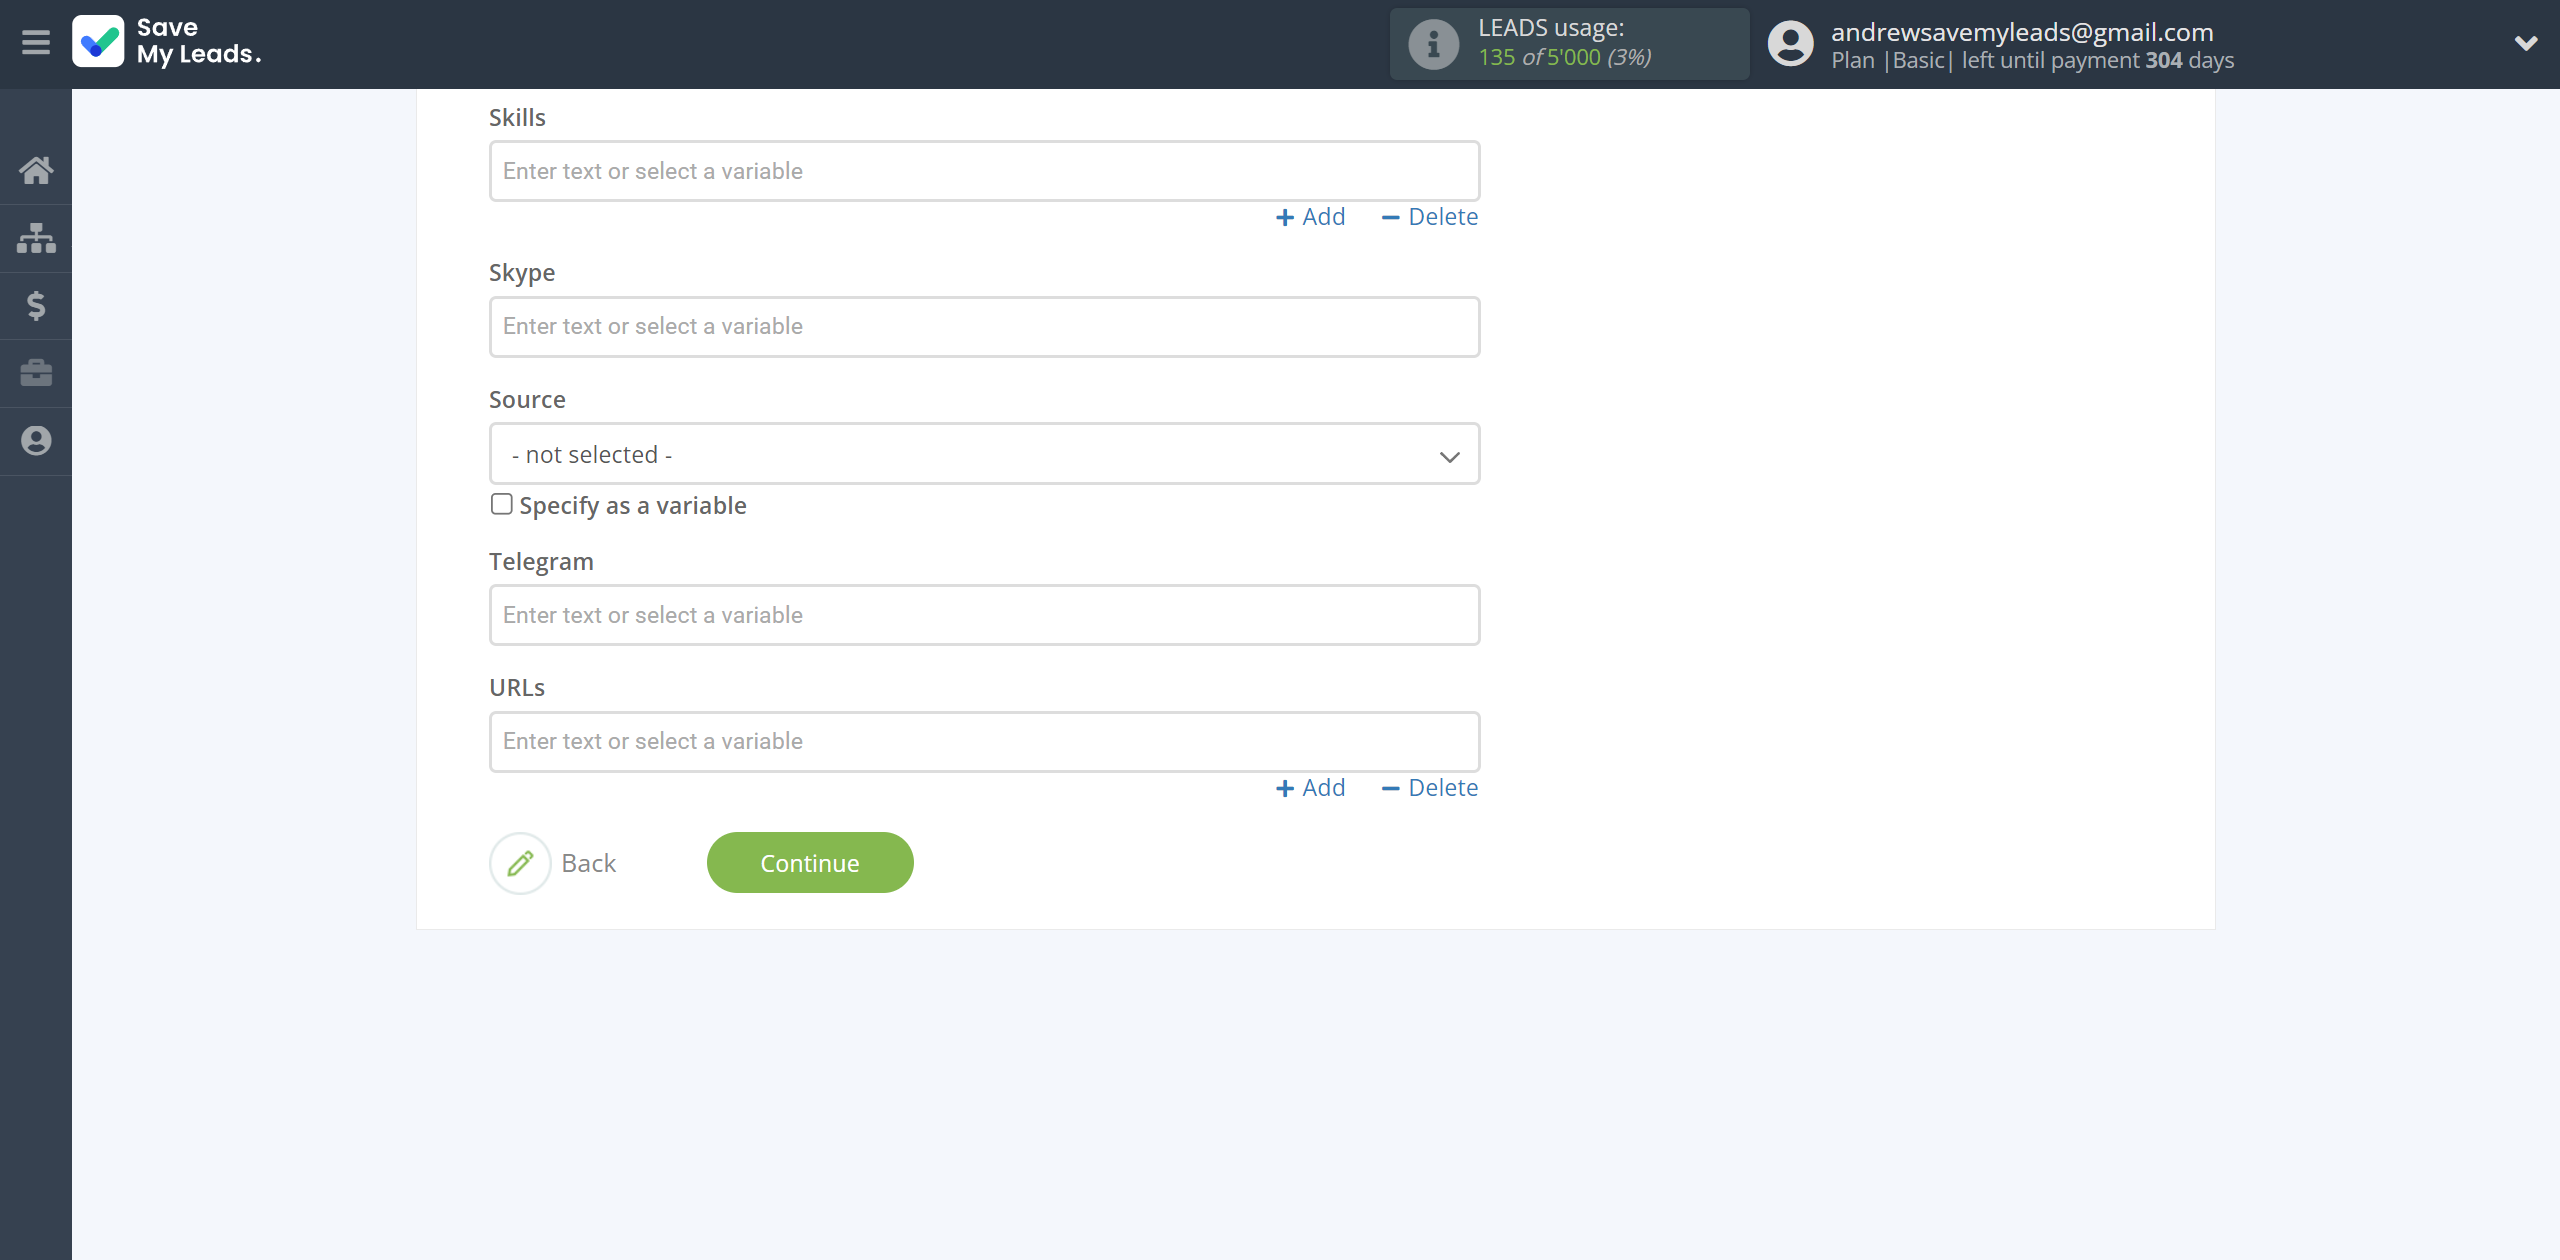Add another Skills field
The width and height of the screenshot is (2560, 1260).
[x=1310, y=217]
